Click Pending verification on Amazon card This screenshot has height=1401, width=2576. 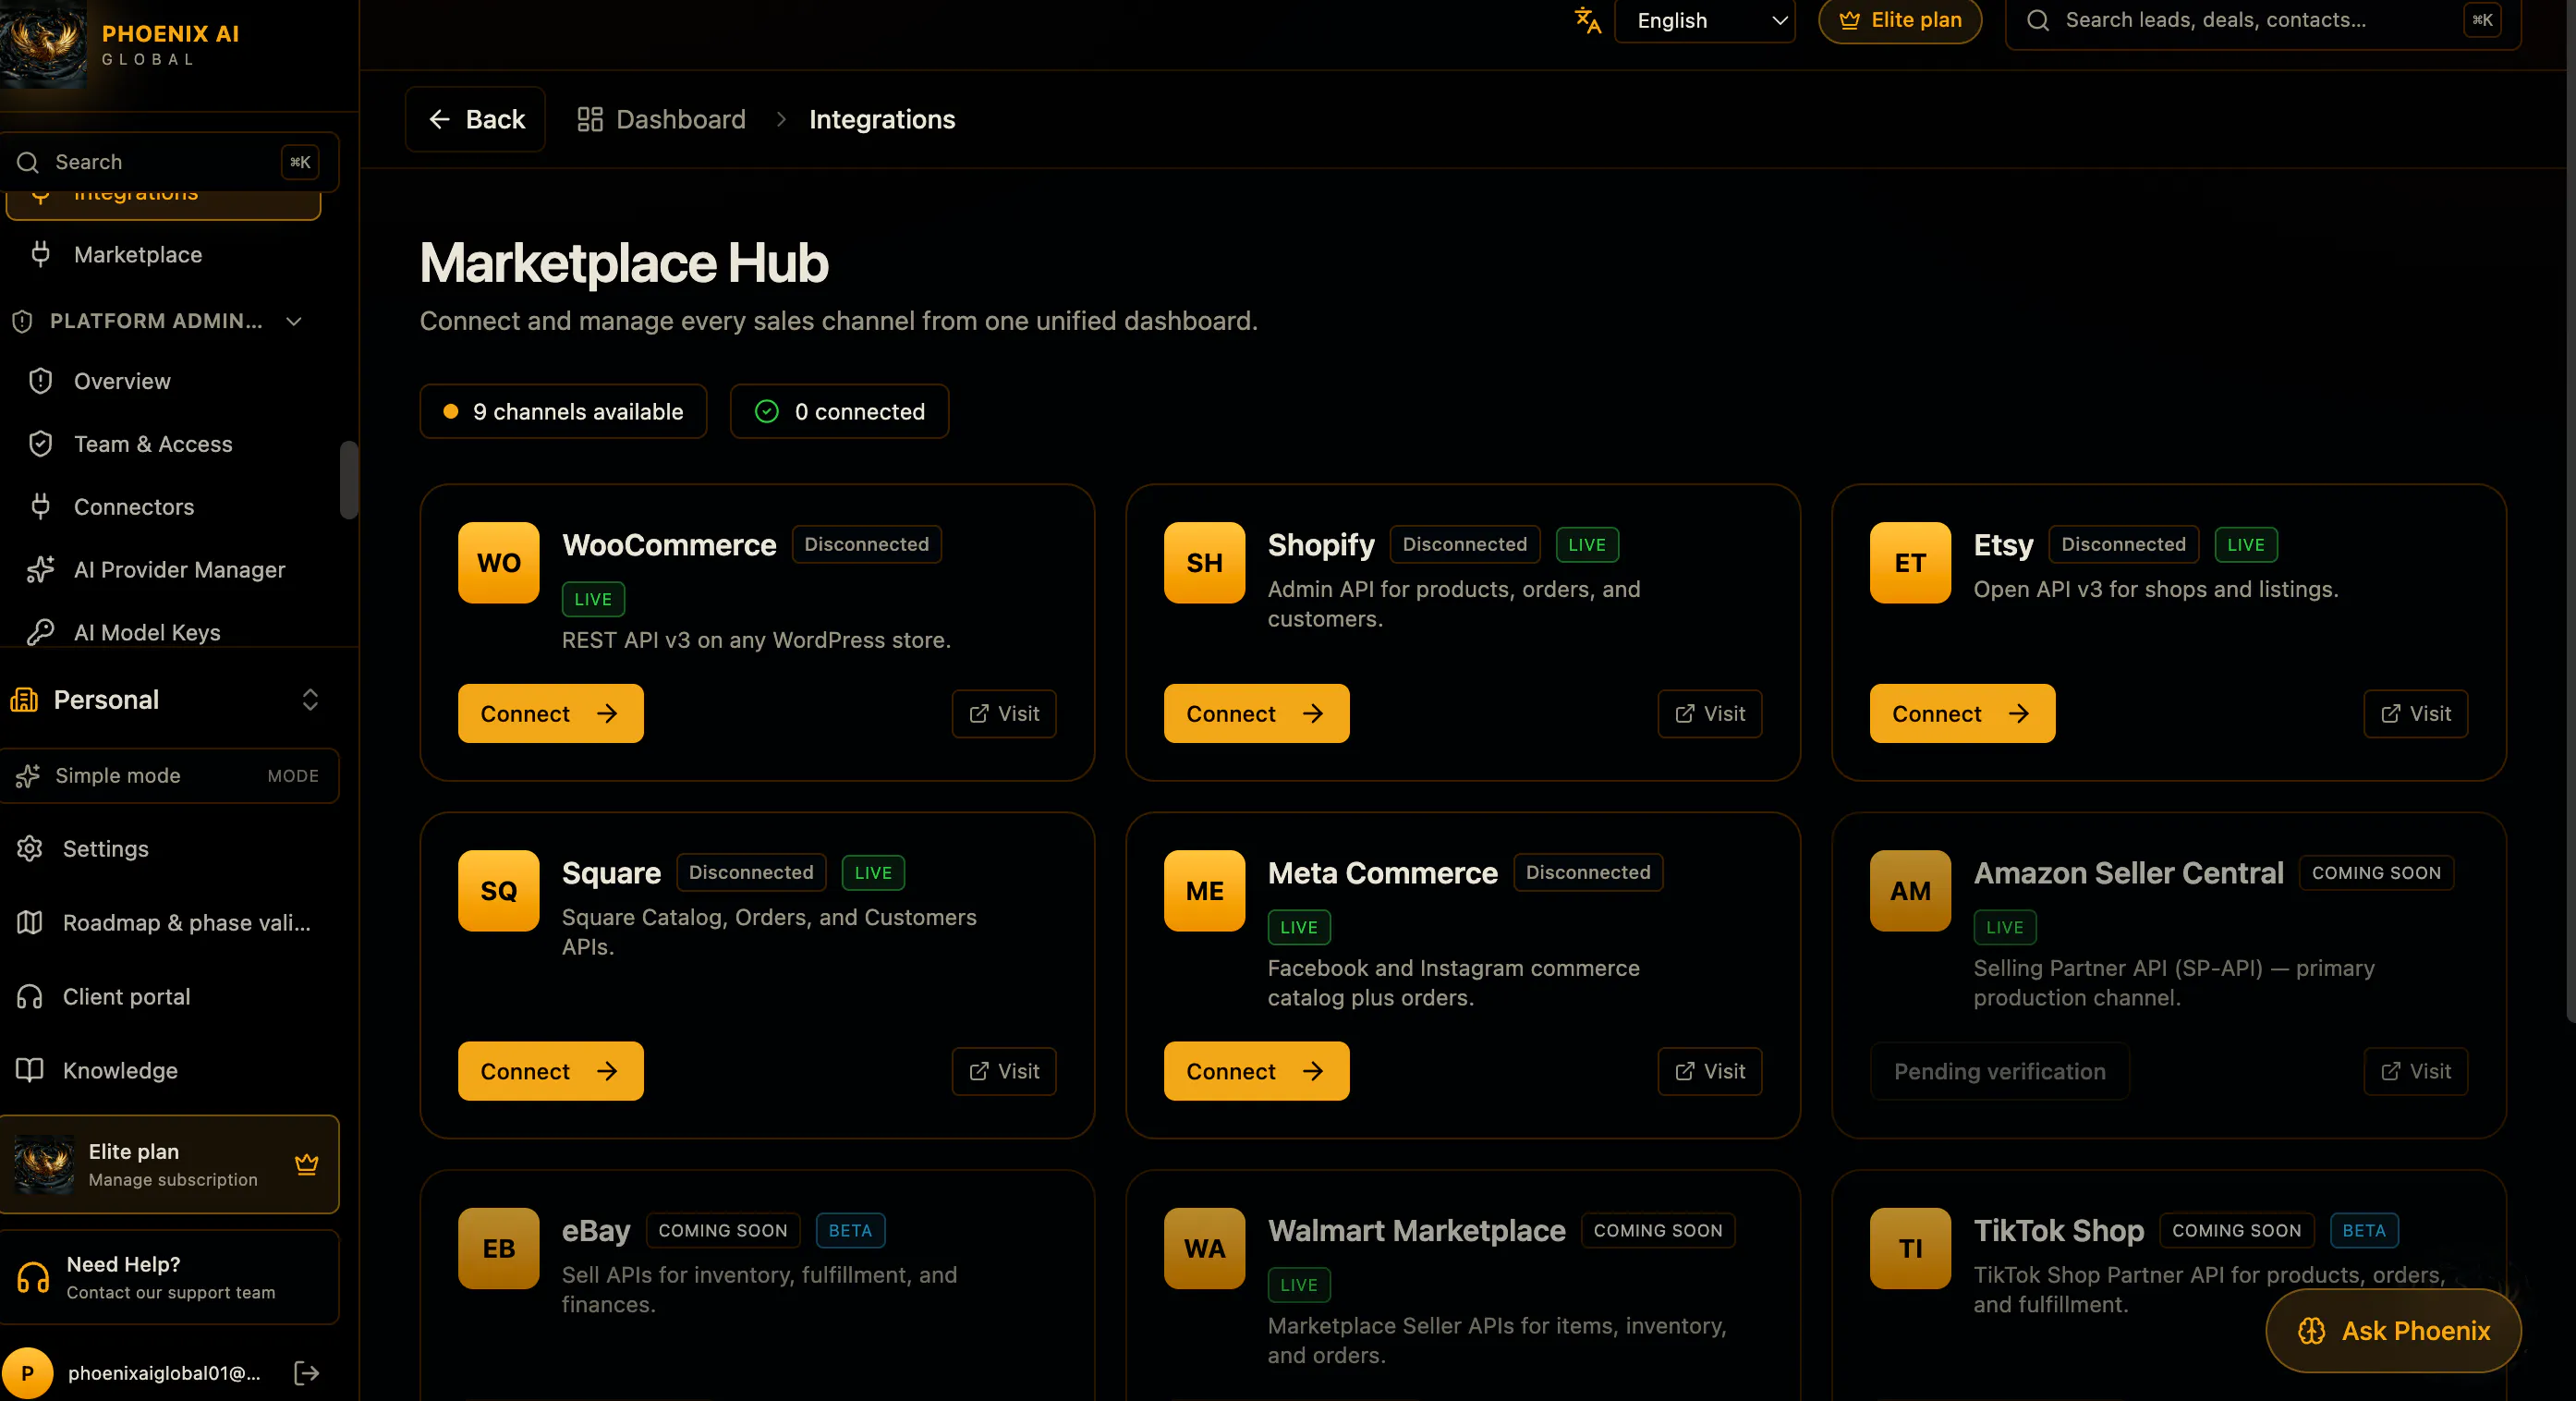[x=2000, y=1071]
